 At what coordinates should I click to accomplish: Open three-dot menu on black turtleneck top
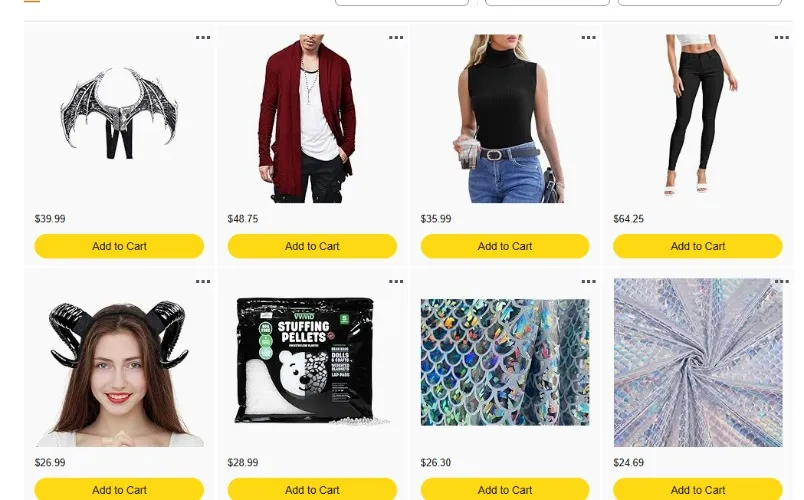pos(588,37)
